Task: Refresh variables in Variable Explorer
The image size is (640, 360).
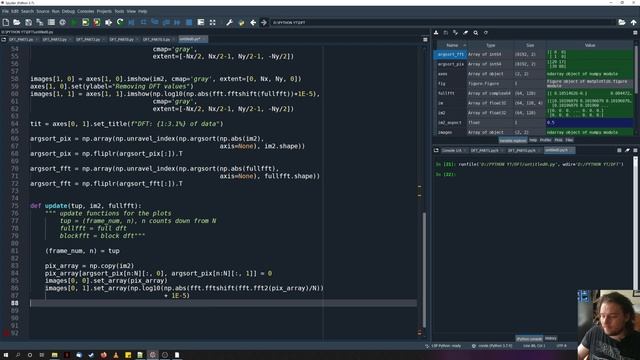Action: [x=486, y=33]
